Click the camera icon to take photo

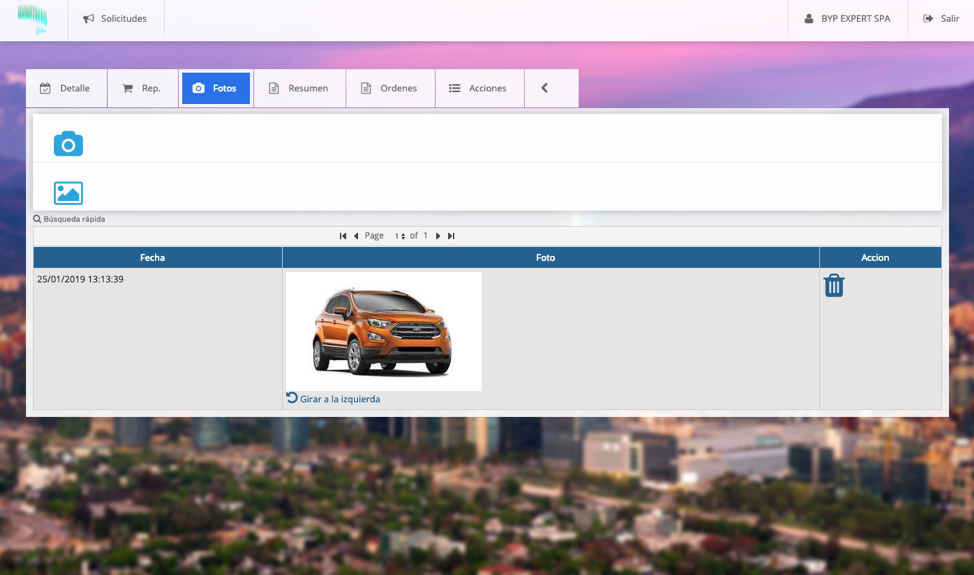click(68, 144)
